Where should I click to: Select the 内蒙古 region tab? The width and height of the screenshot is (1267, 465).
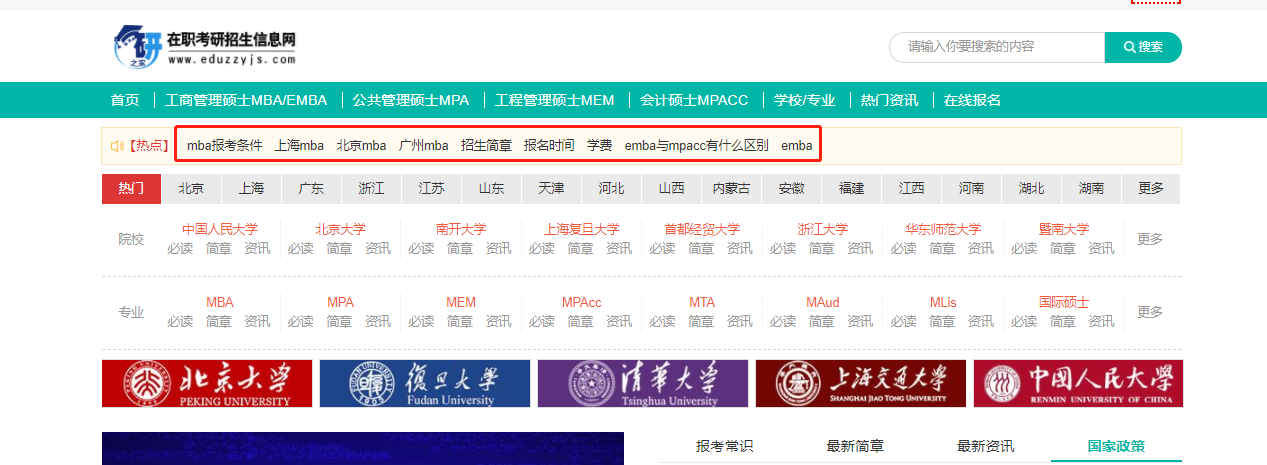731,189
